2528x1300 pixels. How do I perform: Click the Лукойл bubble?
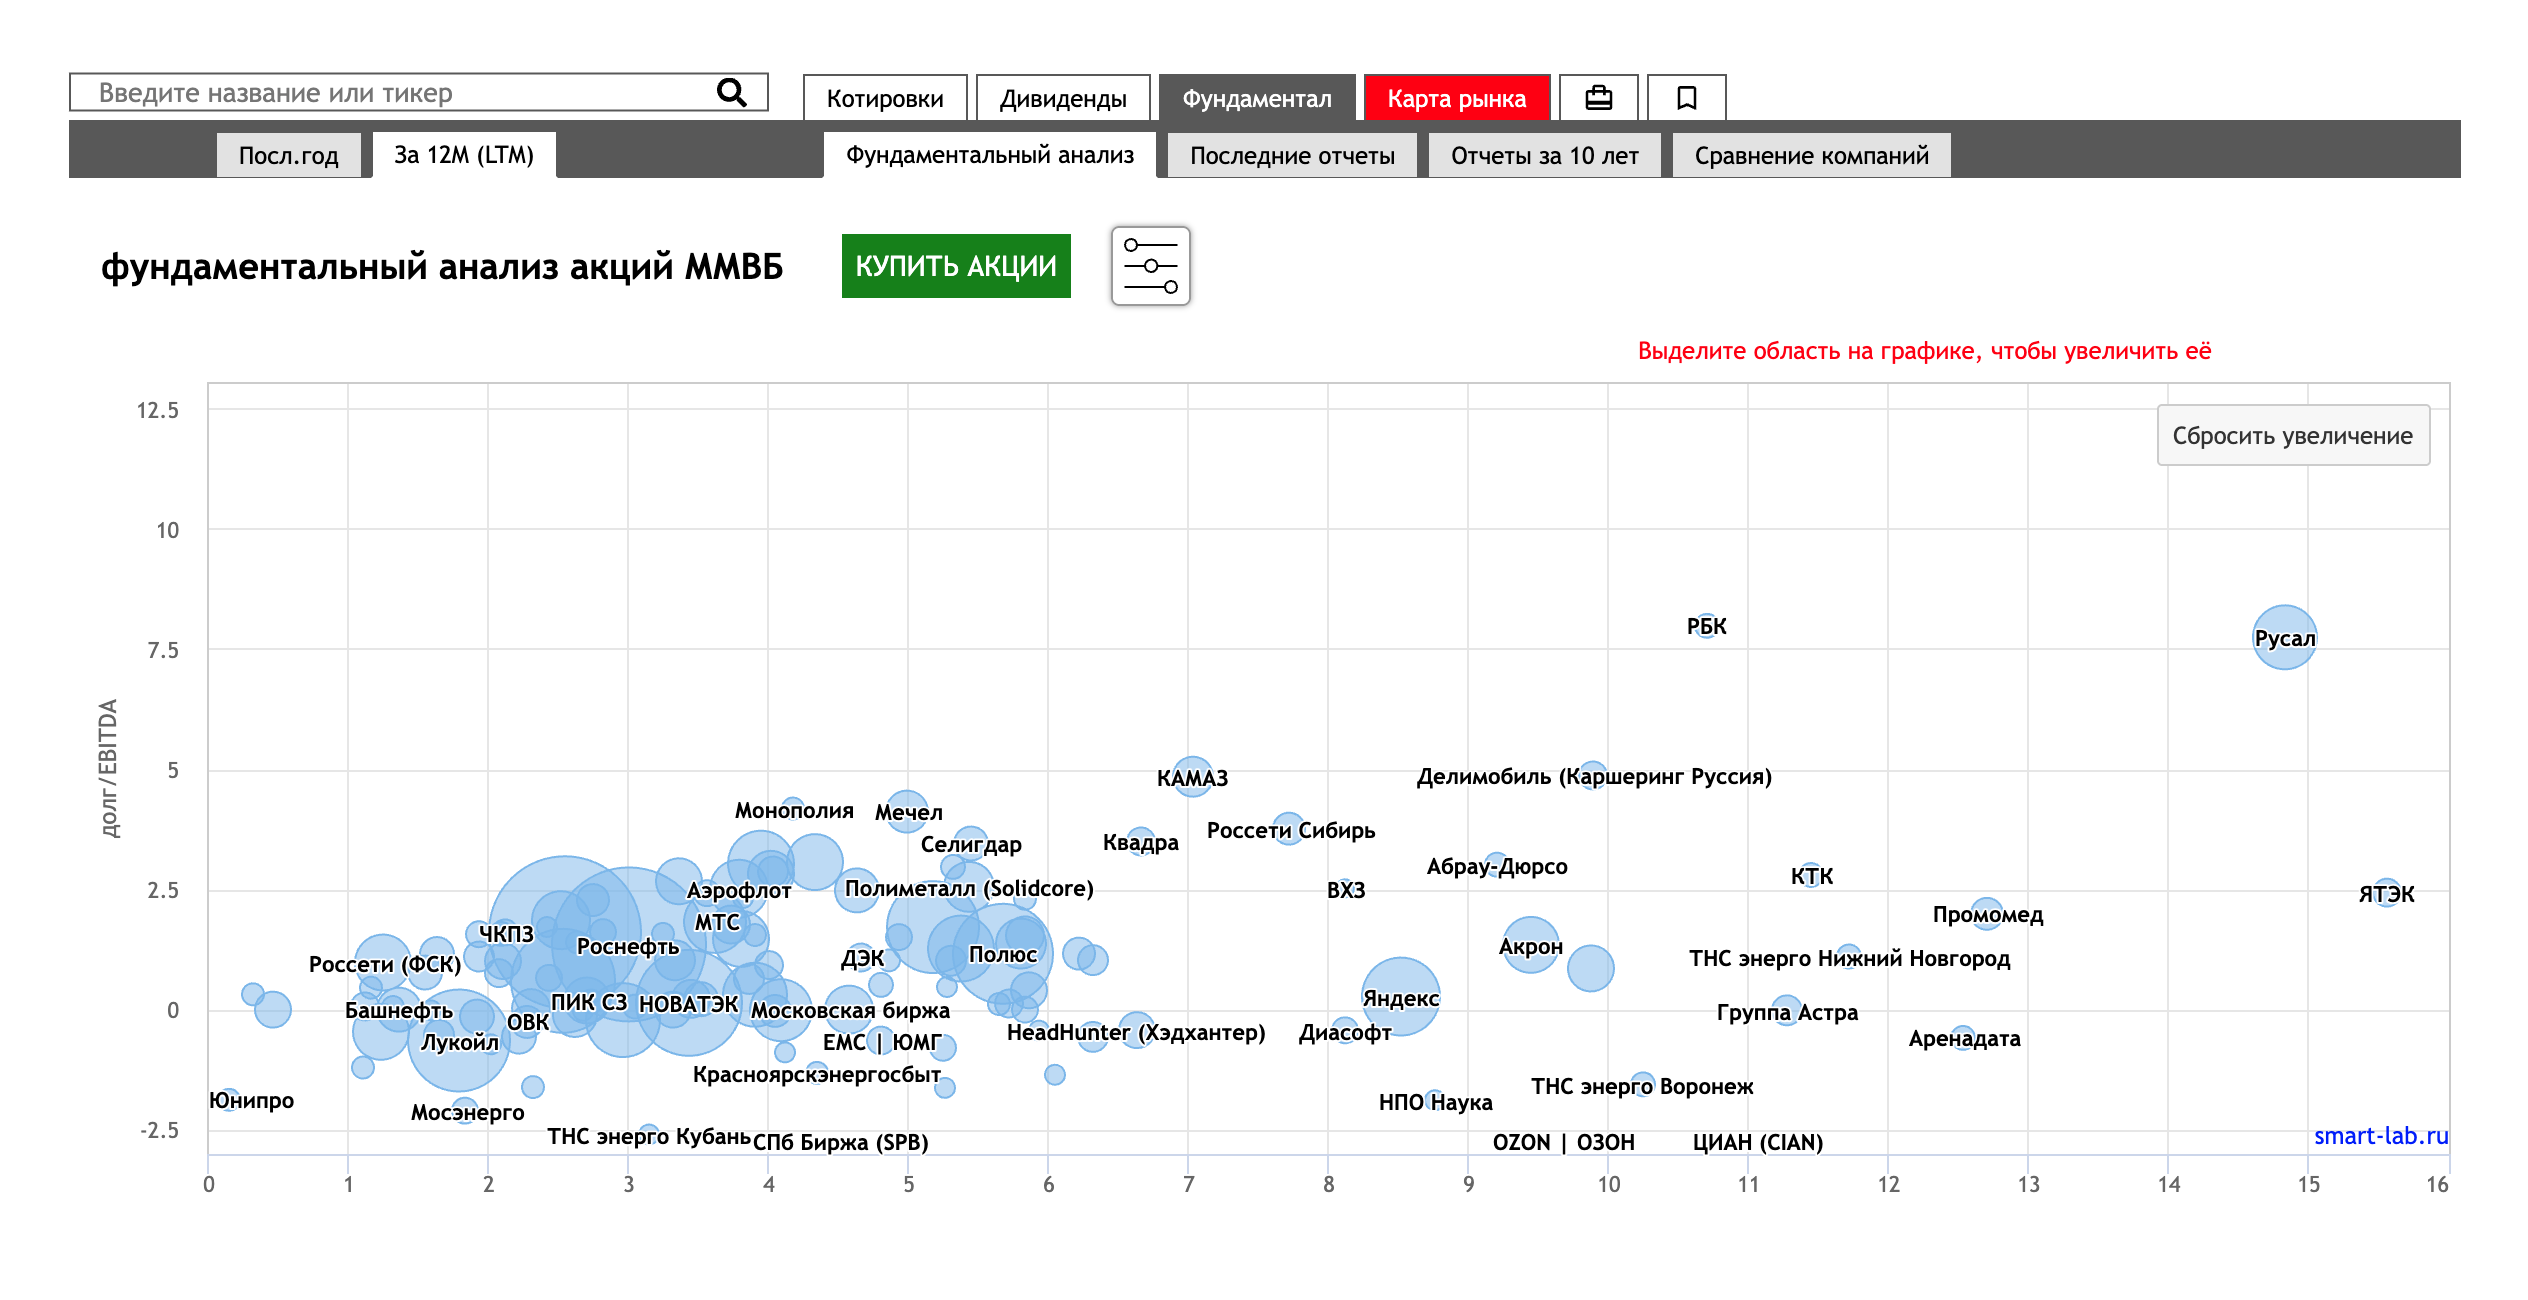tap(459, 1041)
